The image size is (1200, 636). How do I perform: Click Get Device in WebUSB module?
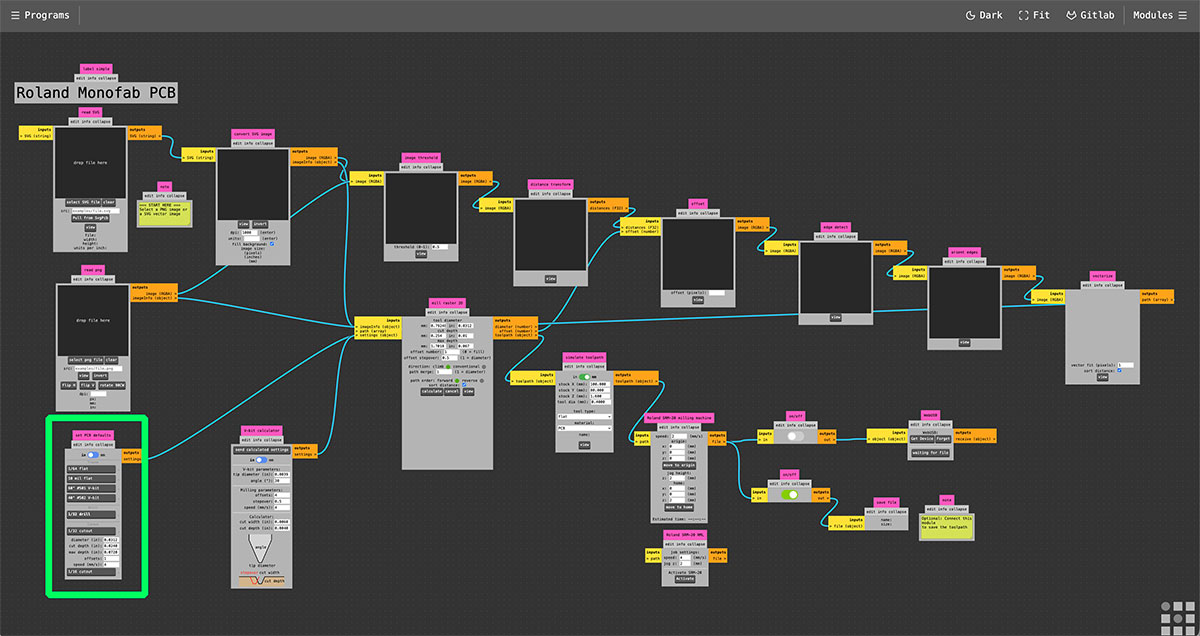click(924, 439)
